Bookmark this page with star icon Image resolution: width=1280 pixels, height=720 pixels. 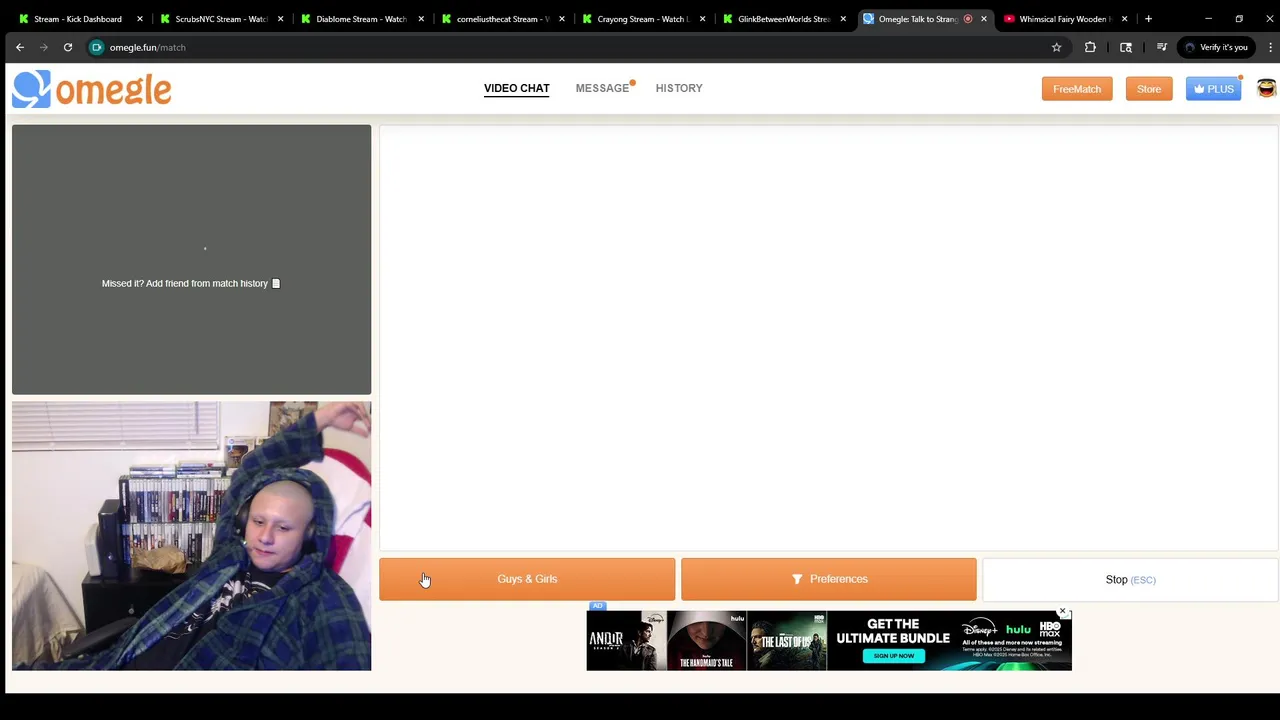[x=1056, y=47]
